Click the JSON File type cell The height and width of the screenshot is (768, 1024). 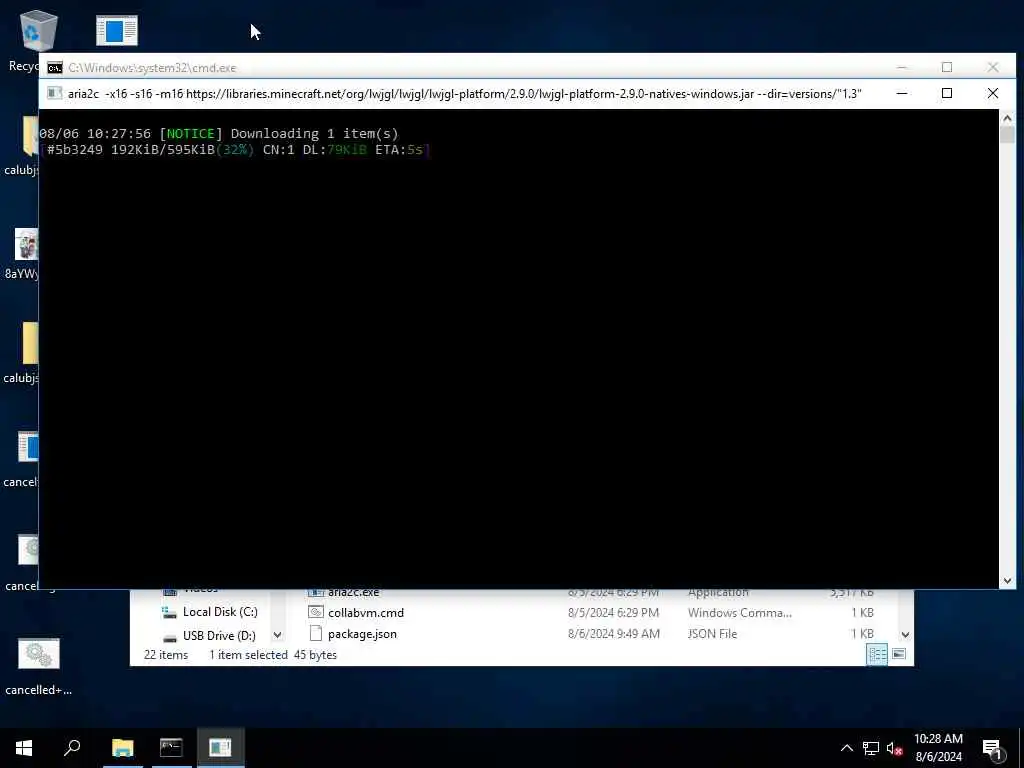pos(712,633)
